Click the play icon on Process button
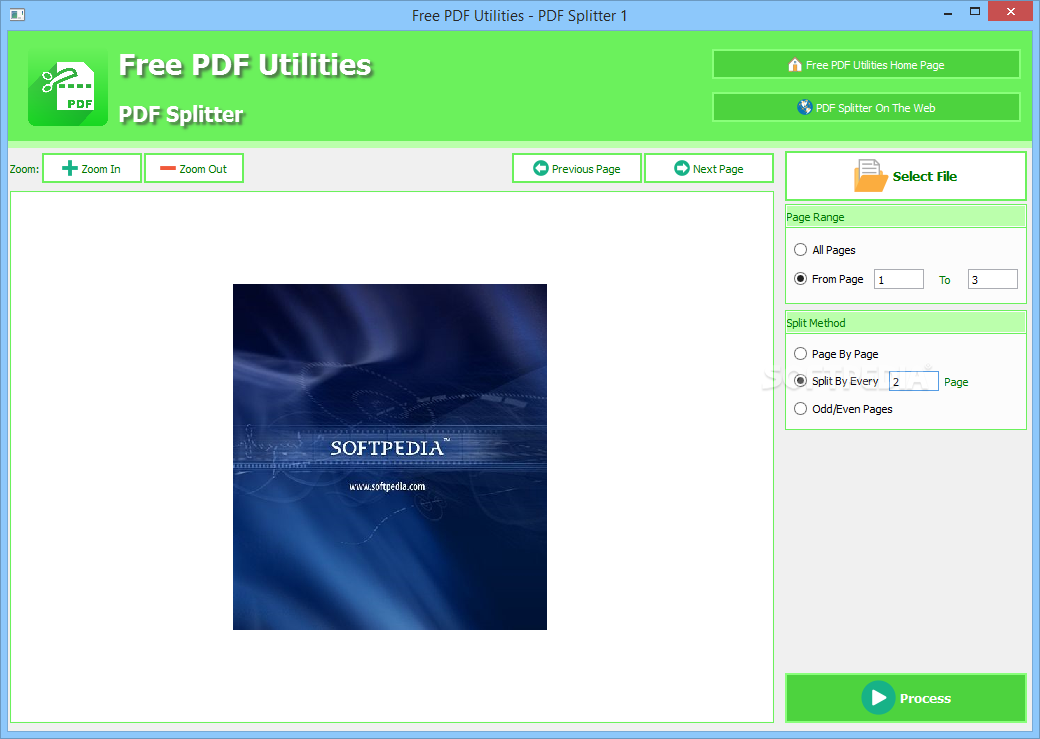The image size is (1040, 739). click(x=878, y=698)
